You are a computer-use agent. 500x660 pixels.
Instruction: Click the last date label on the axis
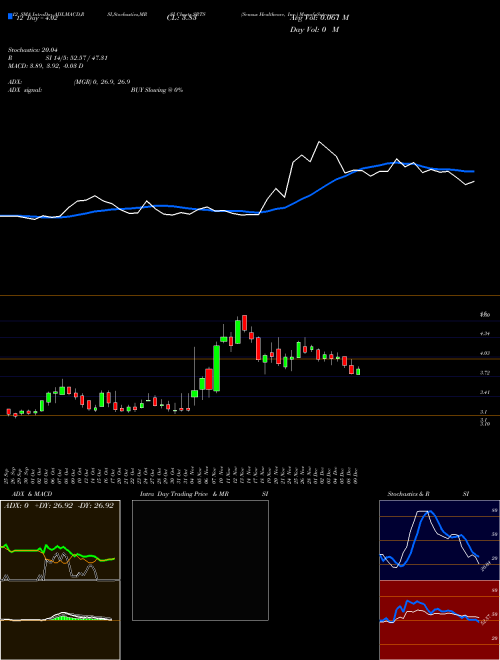point(358,475)
